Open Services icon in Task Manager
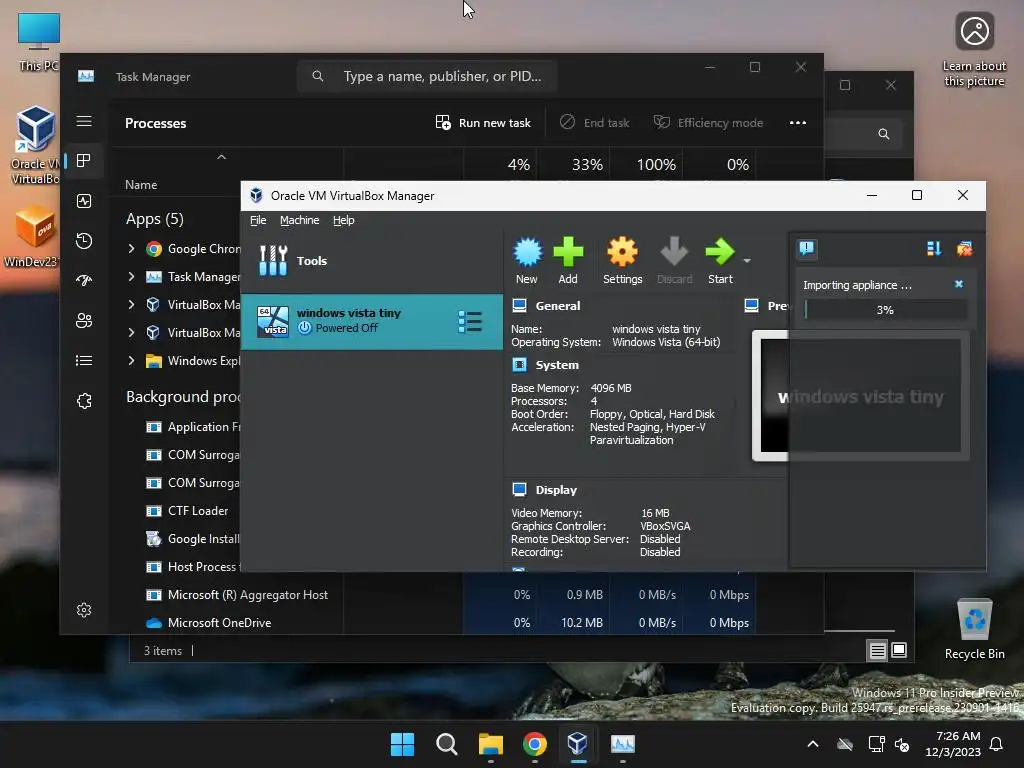 click(84, 401)
